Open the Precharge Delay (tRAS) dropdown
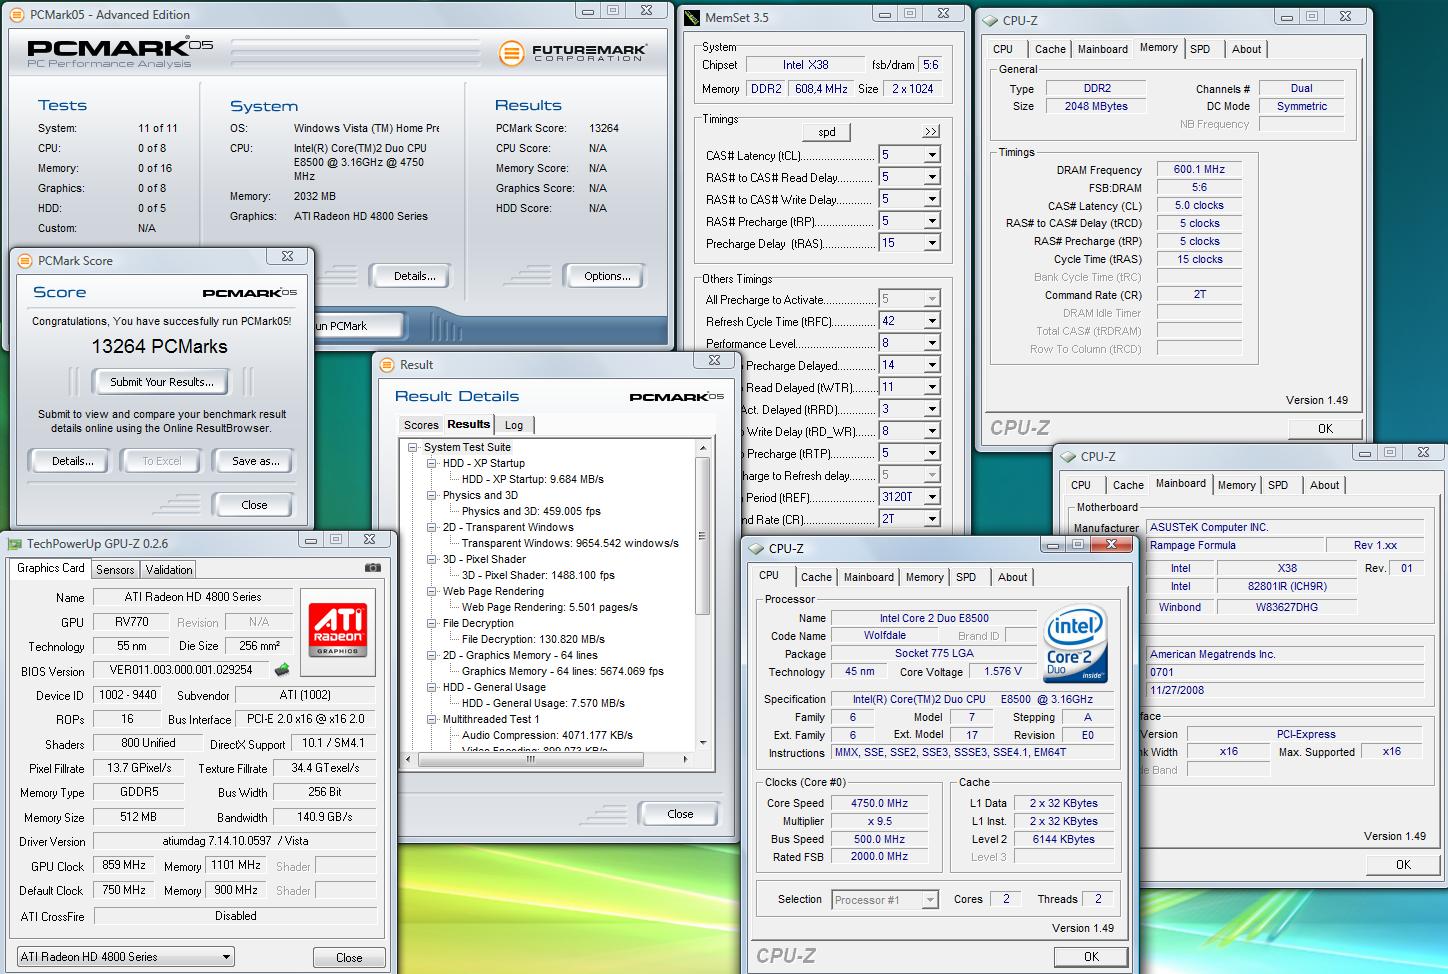The image size is (1448, 974). (x=931, y=243)
